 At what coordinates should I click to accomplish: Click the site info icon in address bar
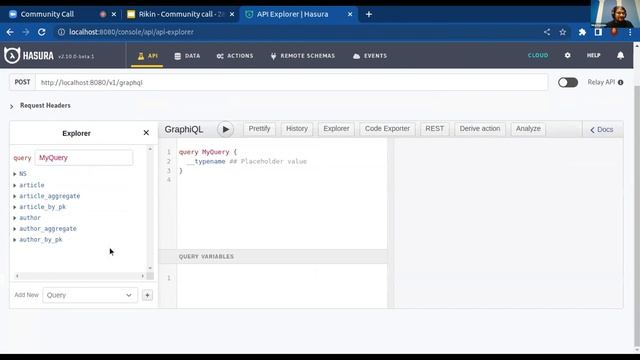[61, 32]
